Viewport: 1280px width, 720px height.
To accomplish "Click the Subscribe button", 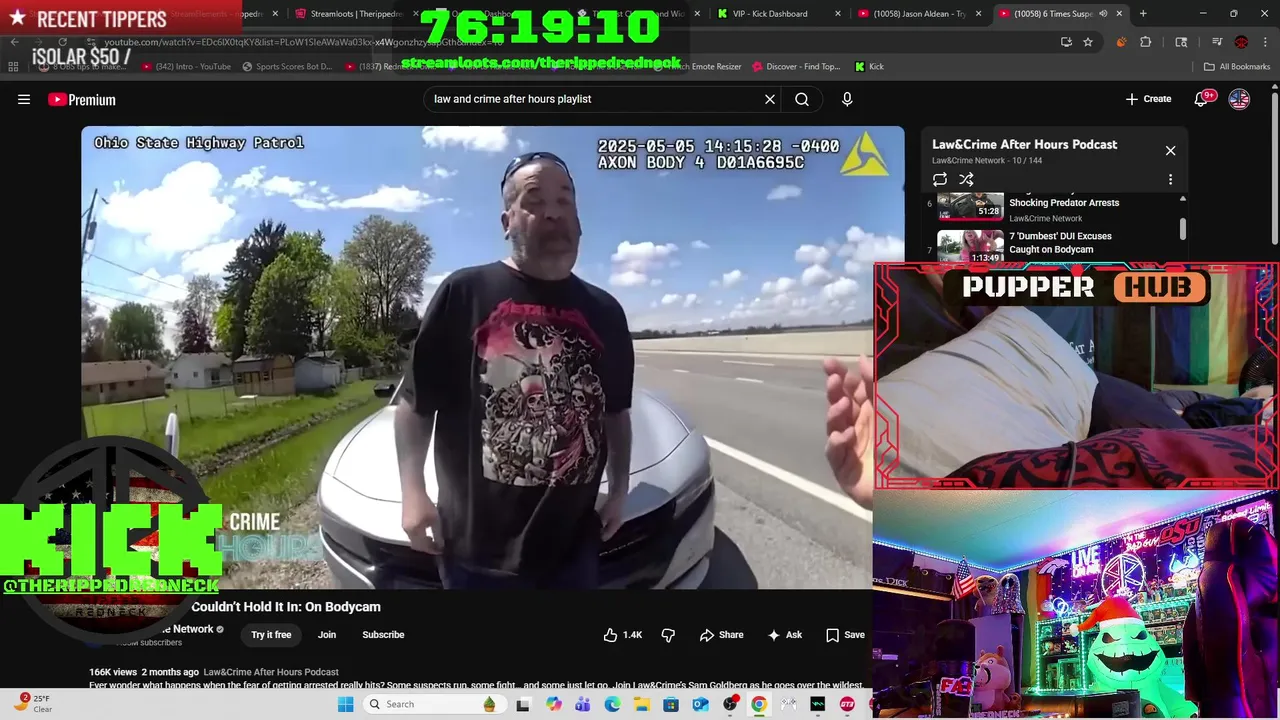I will pos(383,635).
